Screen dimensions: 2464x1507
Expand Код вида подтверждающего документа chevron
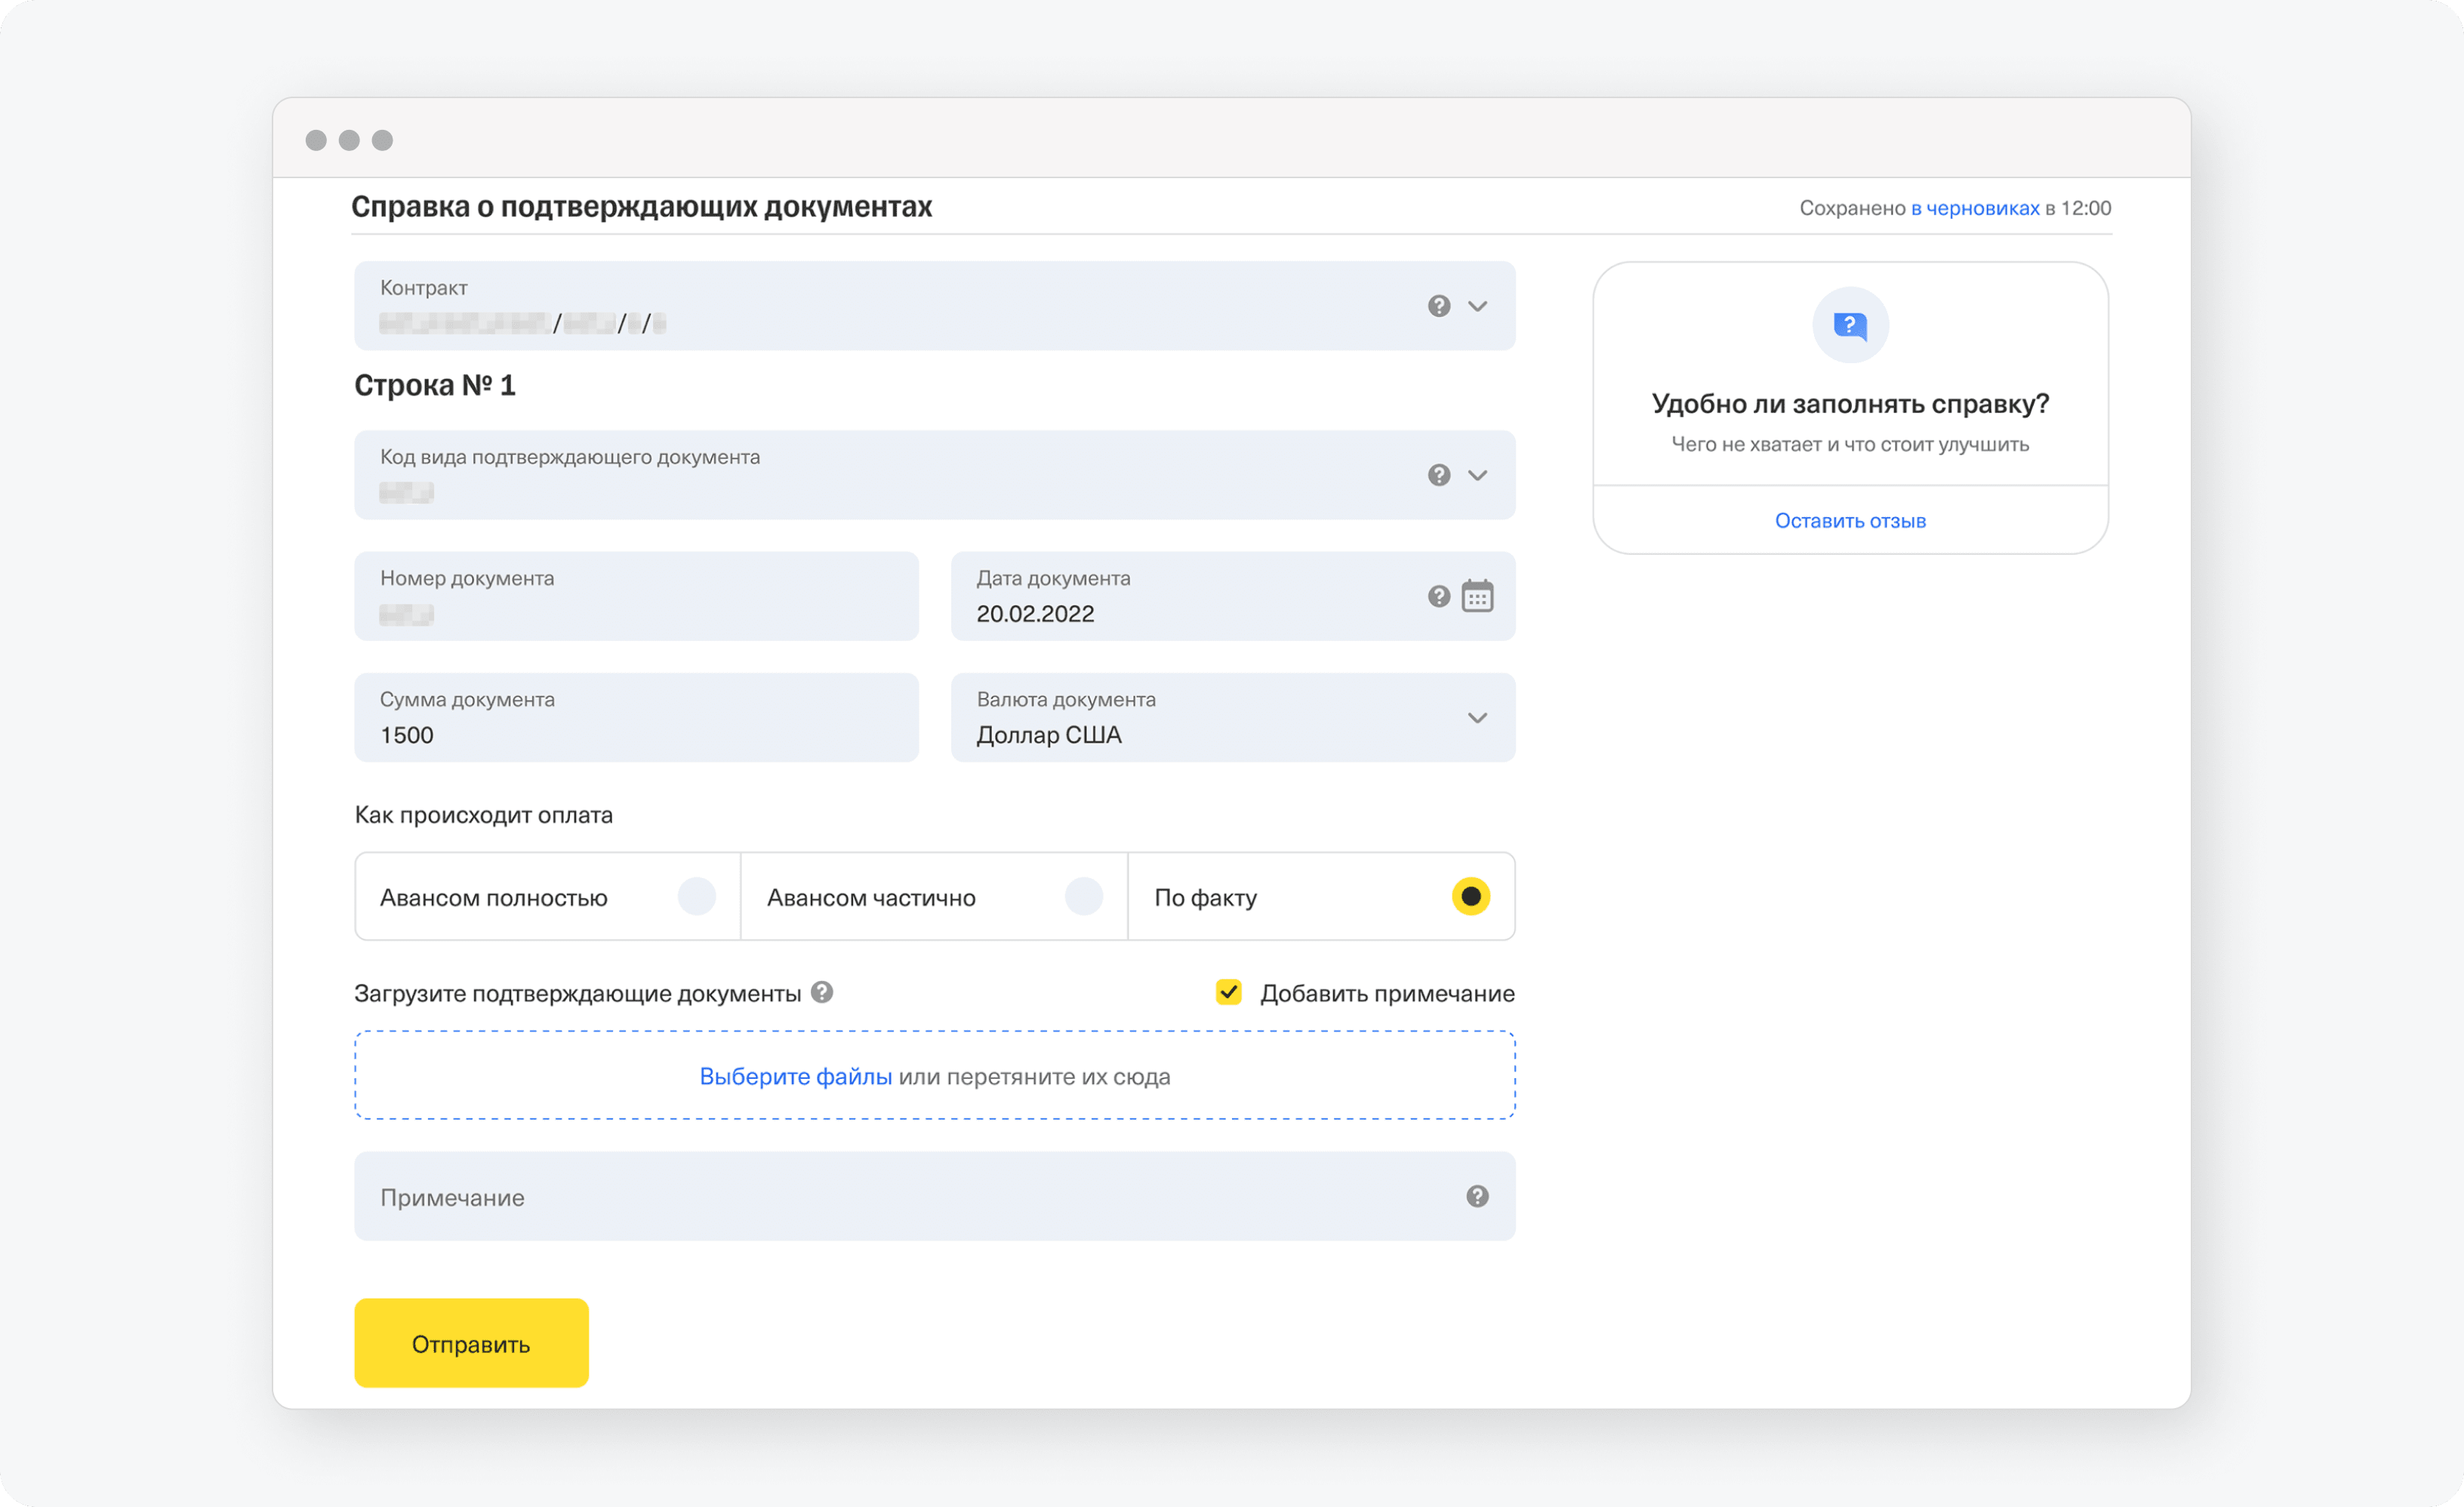1477,475
